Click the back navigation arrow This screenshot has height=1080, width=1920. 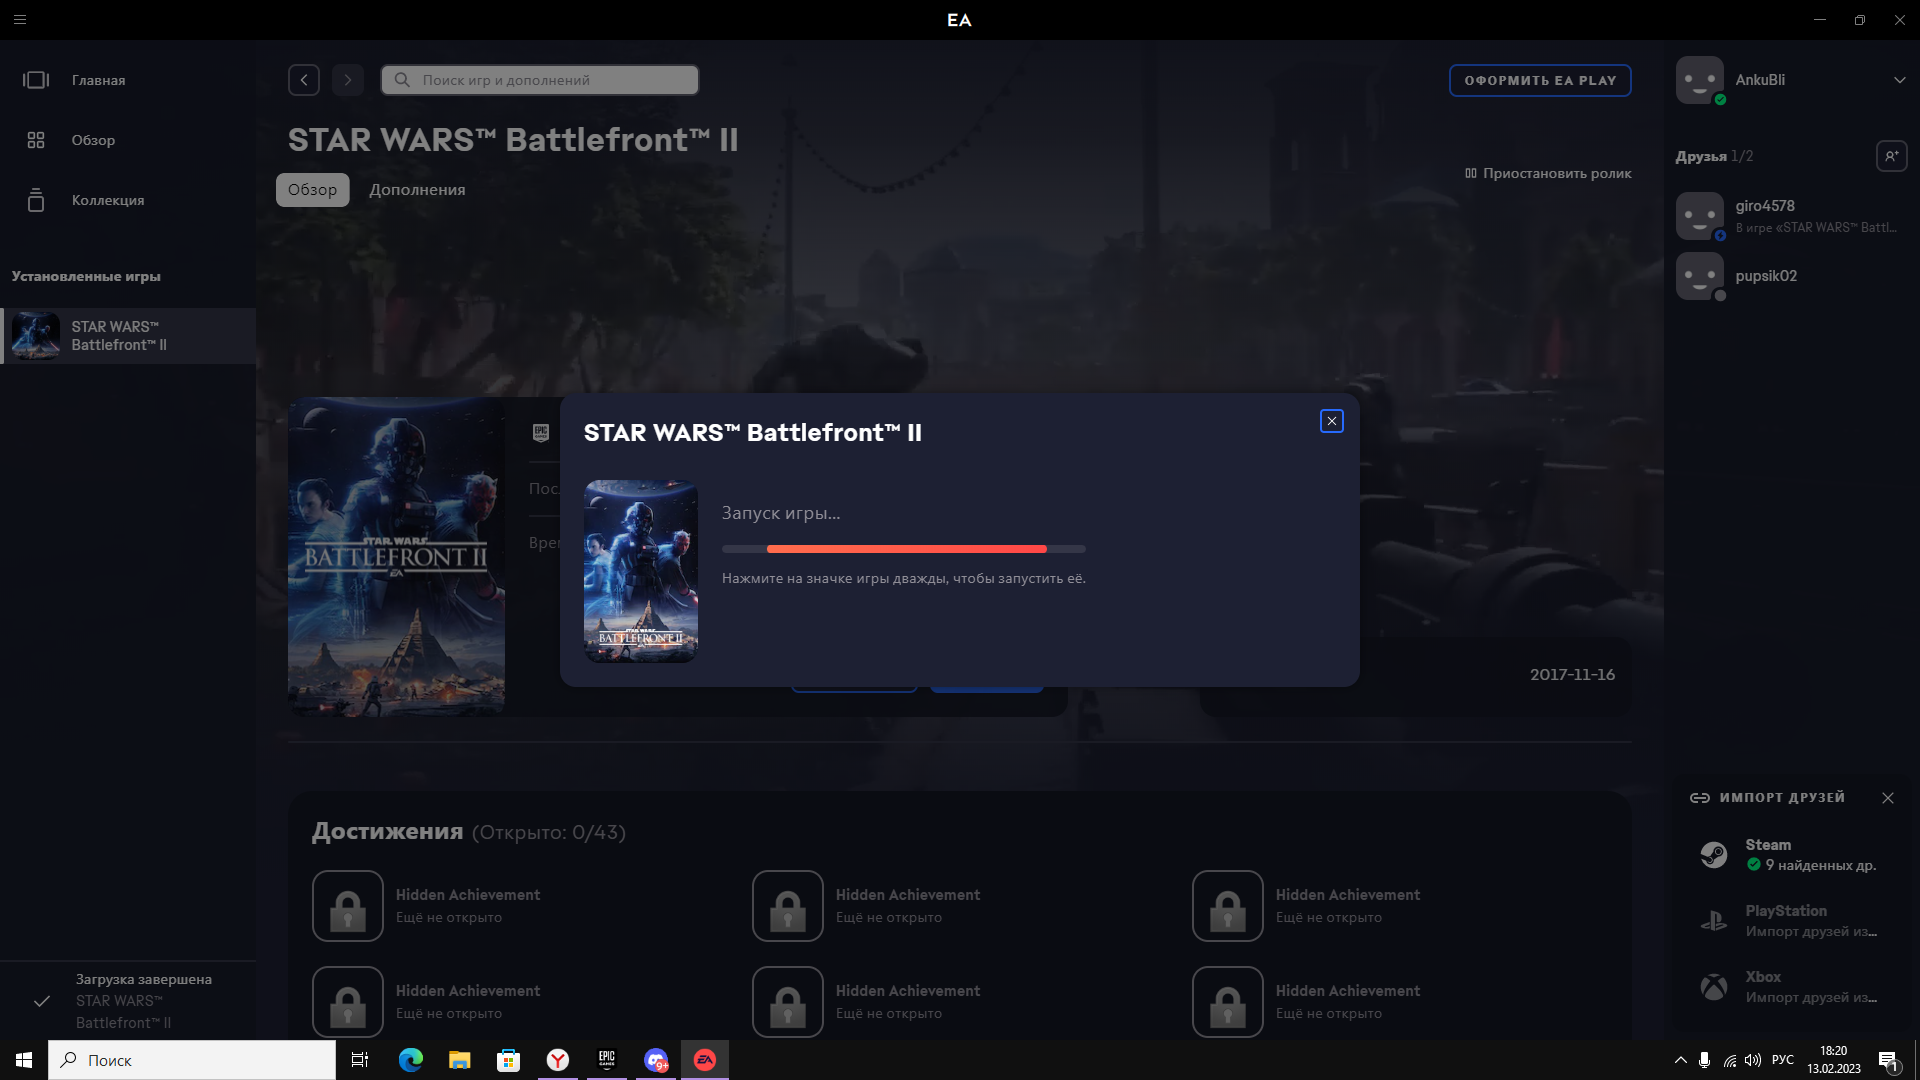(304, 80)
